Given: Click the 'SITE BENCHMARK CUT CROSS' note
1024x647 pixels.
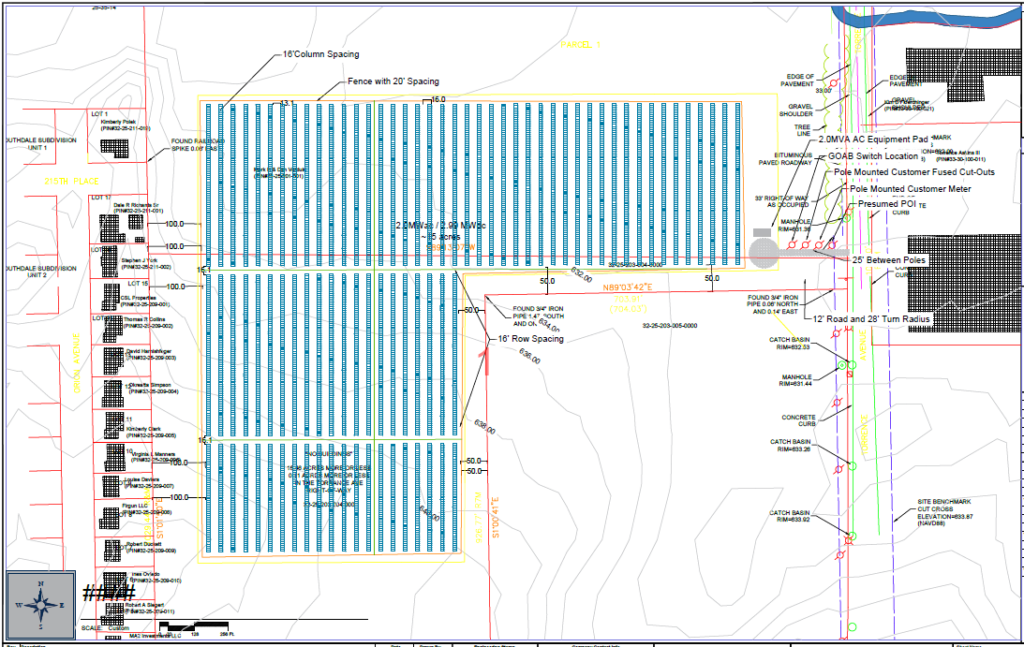Looking at the screenshot, I should pos(944,508).
